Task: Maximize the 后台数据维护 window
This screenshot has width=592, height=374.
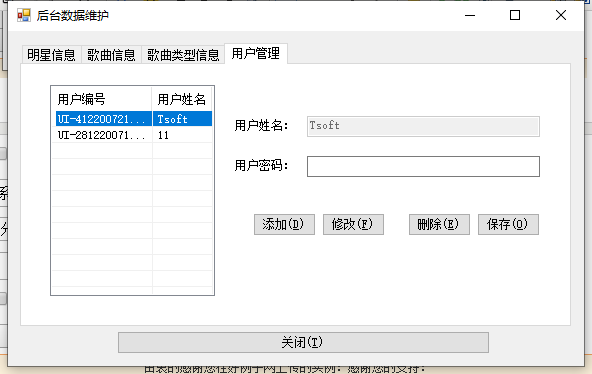Action: pos(515,15)
